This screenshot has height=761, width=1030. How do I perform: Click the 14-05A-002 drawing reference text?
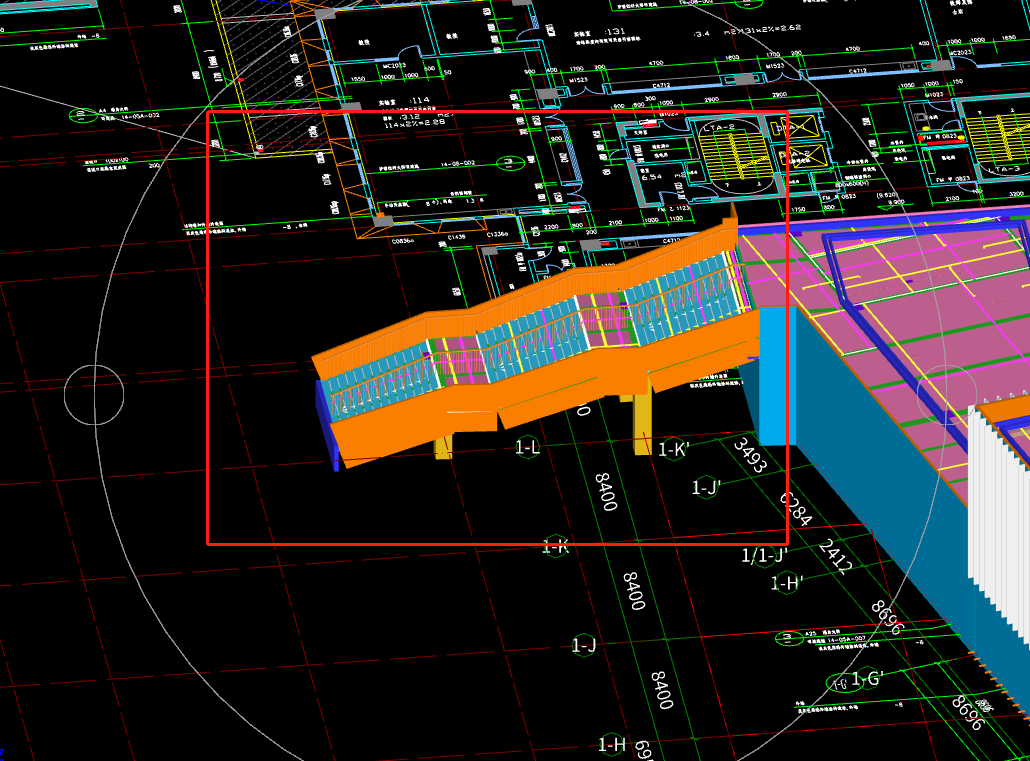pyautogui.click(x=140, y=116)
